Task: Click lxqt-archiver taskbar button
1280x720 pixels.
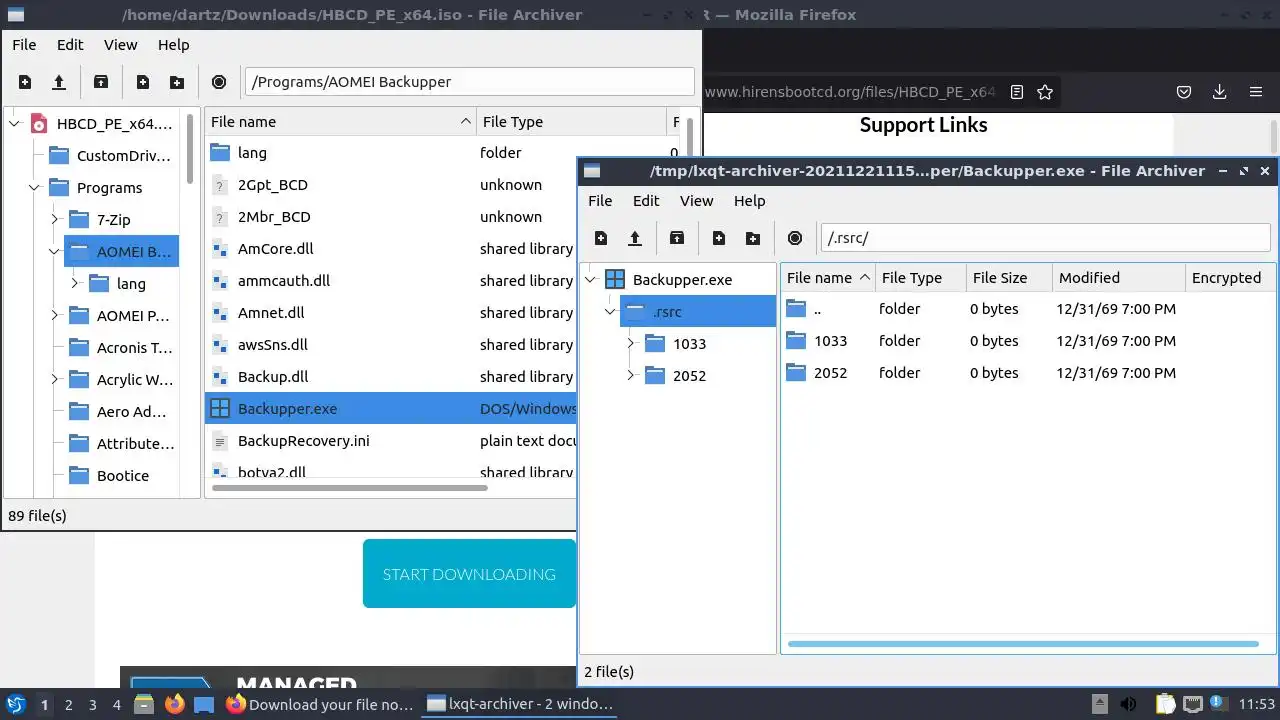Action: (520, 704)
